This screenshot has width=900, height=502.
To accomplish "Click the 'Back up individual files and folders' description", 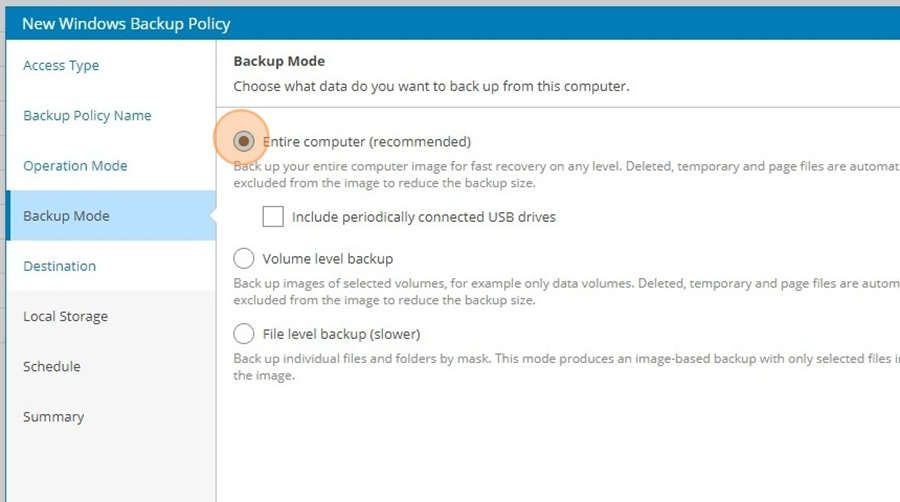I will (567, 367).
